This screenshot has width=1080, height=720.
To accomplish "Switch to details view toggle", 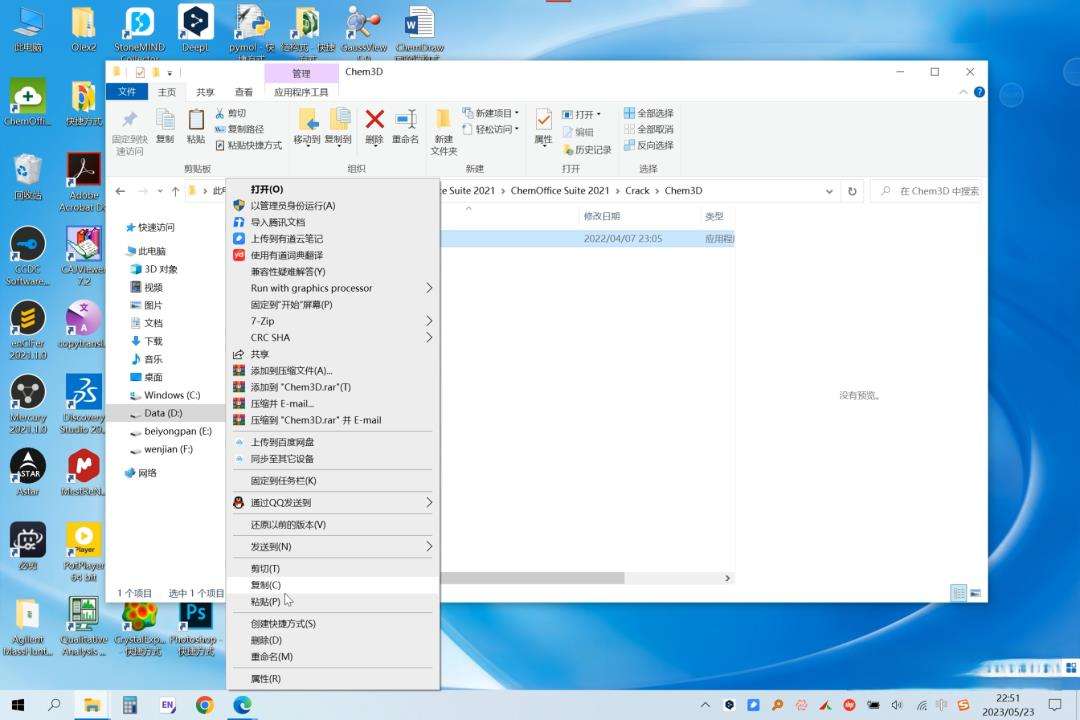I will (958, 593).
